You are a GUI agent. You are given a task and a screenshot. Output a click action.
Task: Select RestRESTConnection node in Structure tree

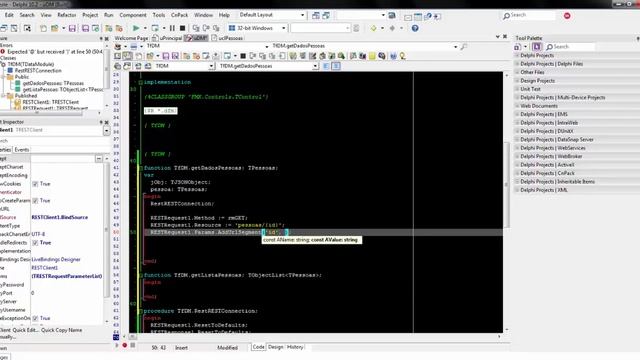point(38,71)
